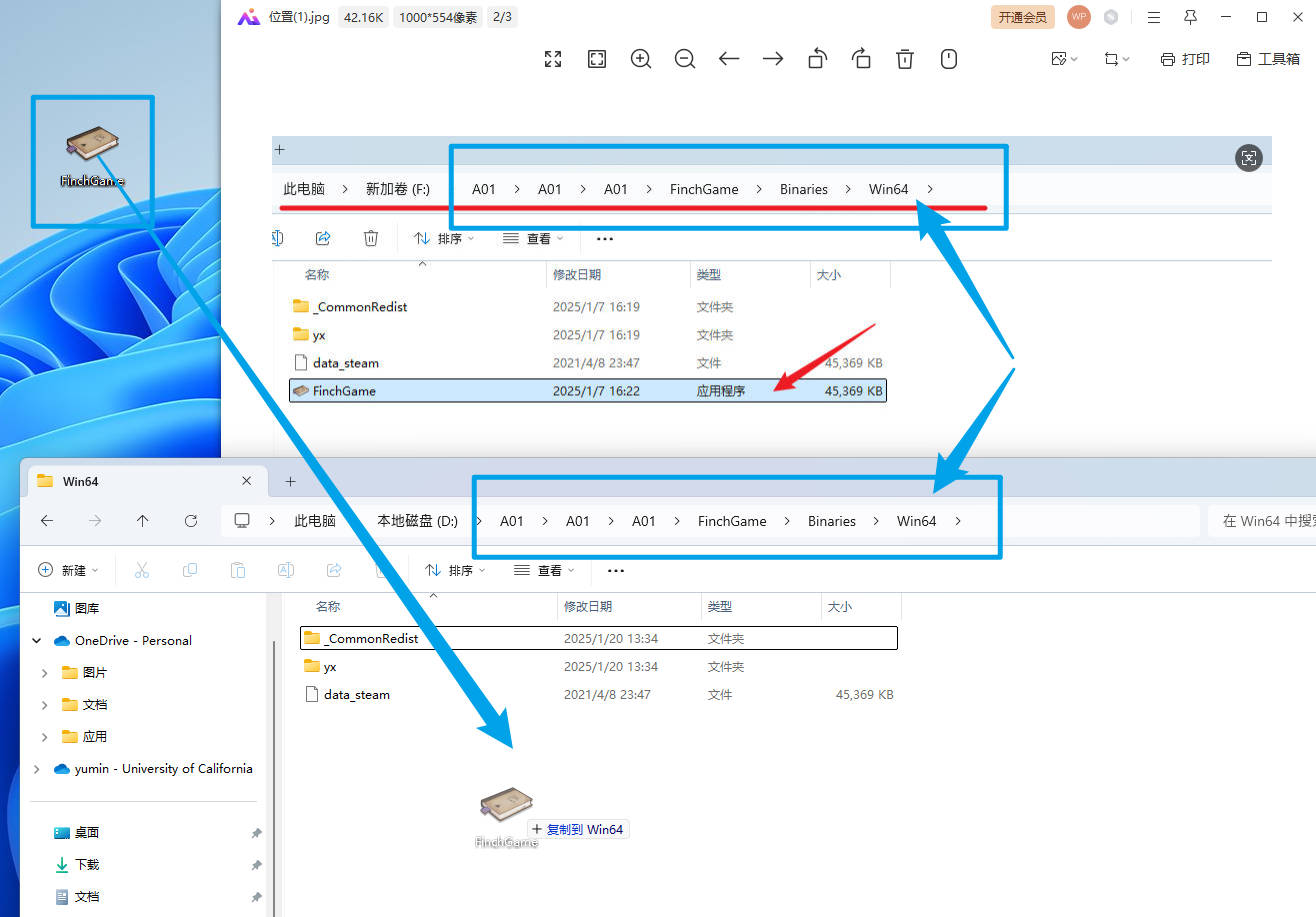Image resolution: width=1316 pixels, height=917 pixels.
Task: Collapse the OneDrive - Personal tree node
Action: pos(37,640)
